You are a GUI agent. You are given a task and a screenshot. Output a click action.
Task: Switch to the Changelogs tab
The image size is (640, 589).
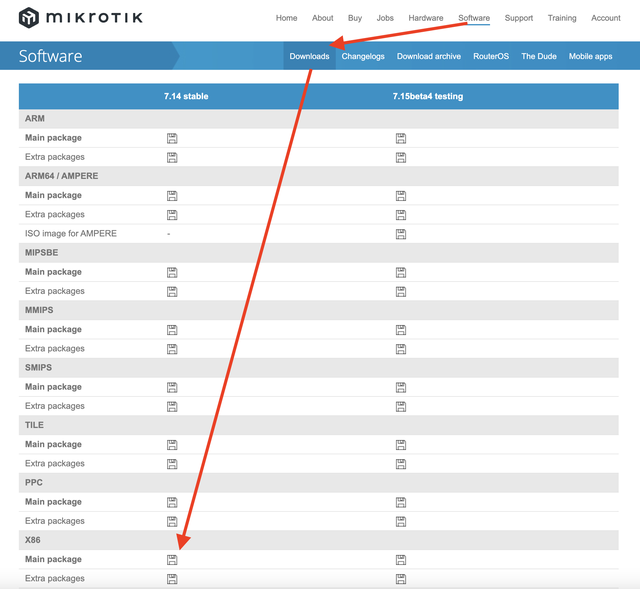[x=363, y=56]
